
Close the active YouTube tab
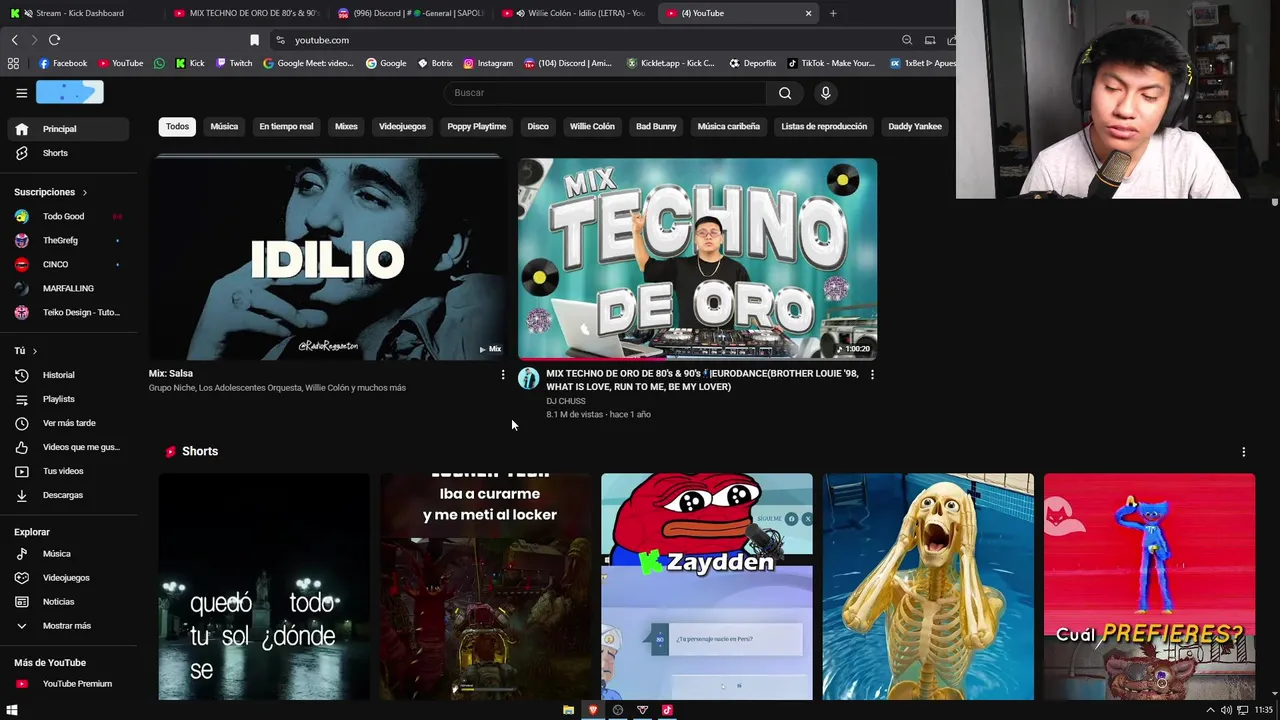point(808,13)
